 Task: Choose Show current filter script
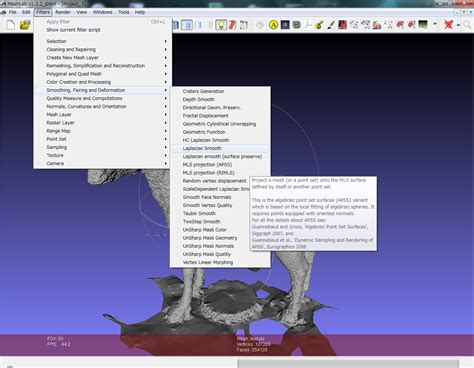click(x=103, y=30)
